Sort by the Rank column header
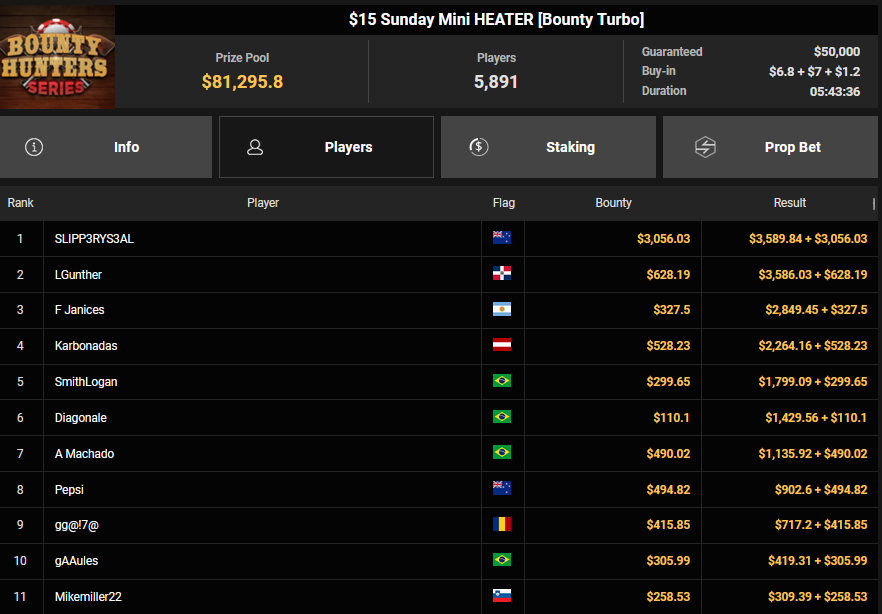Image resolution: width=882 pixels, height=614 pixels. [21, 203]
